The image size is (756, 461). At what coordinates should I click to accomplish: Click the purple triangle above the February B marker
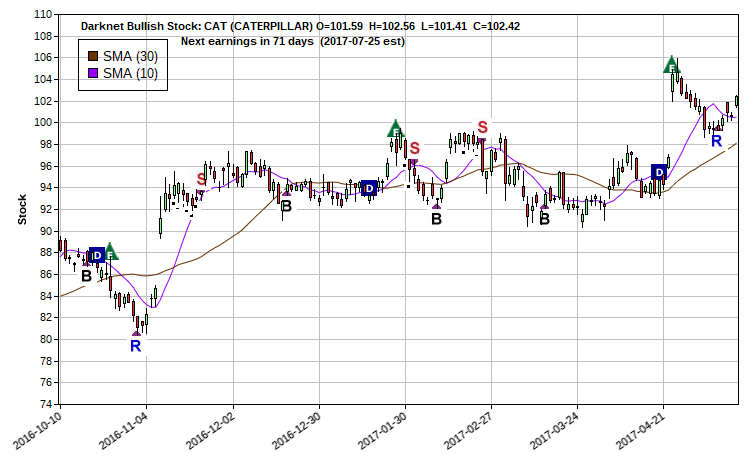(436, 206)
